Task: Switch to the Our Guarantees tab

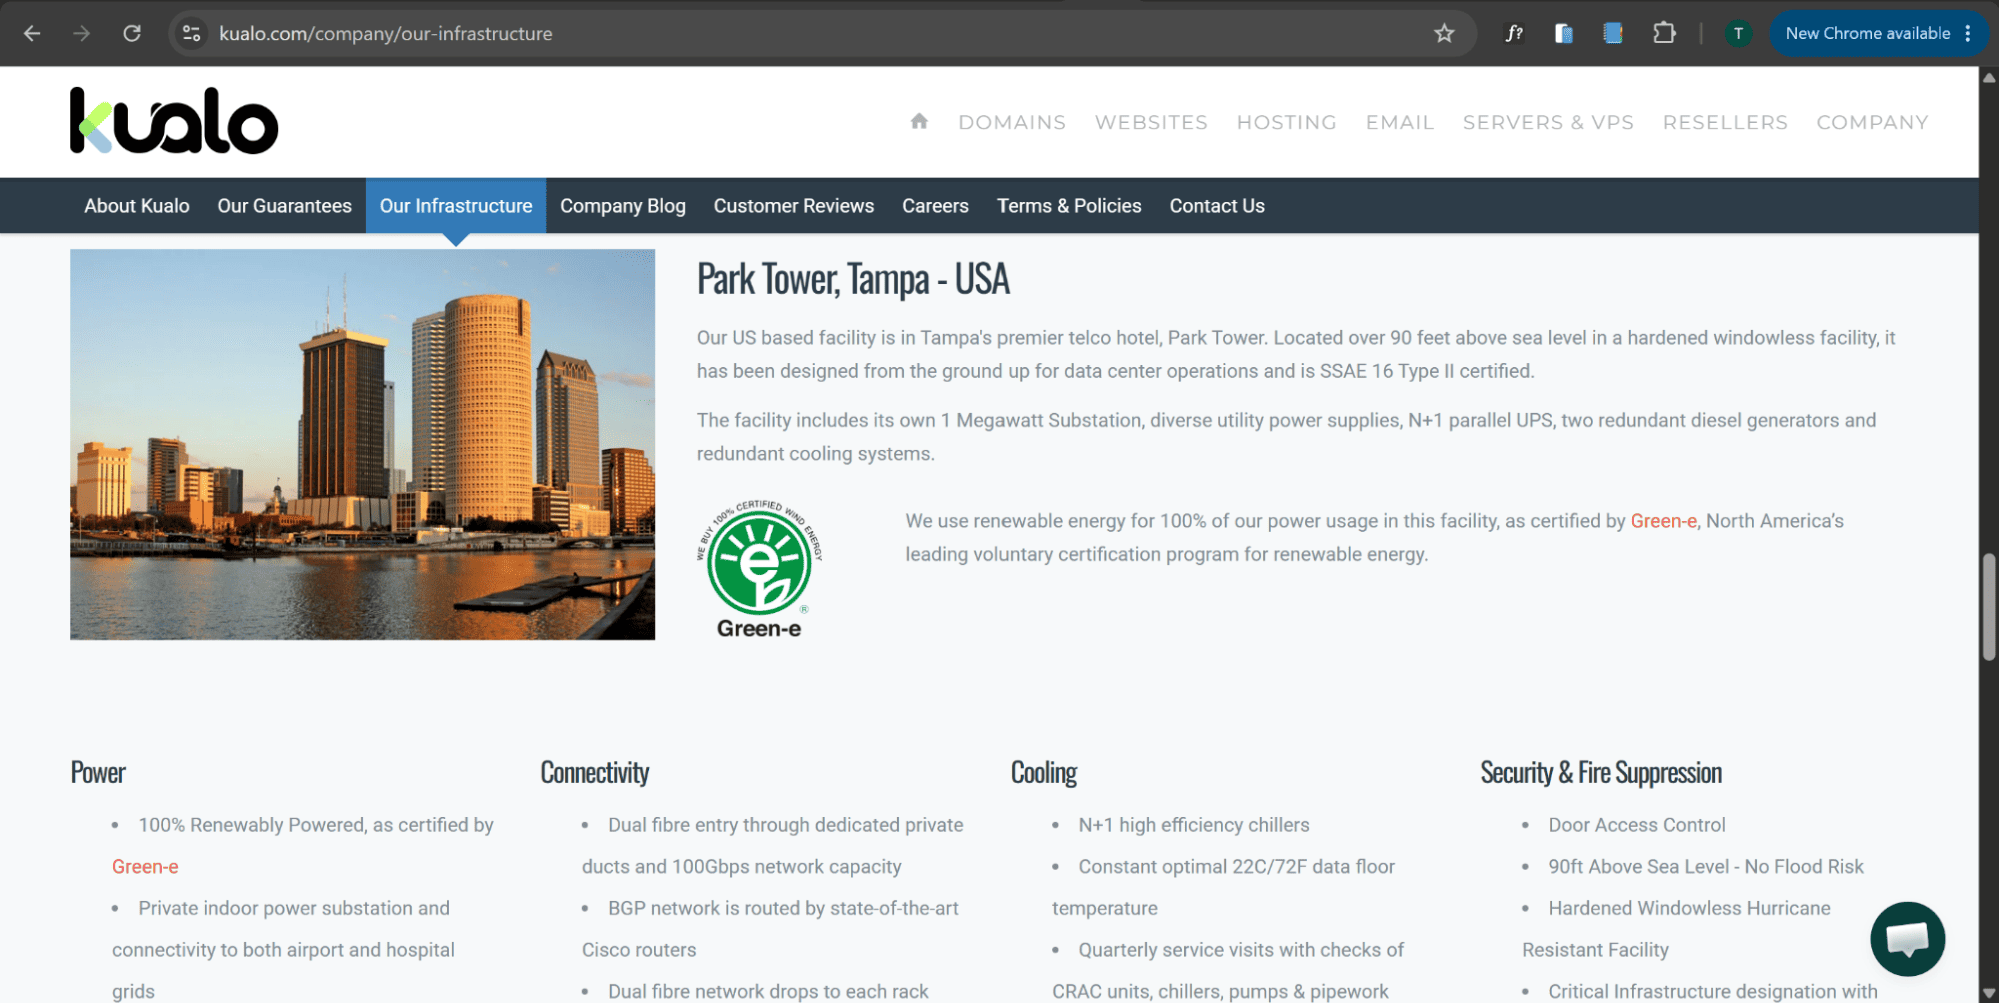Action: click(x=284, y=206)
